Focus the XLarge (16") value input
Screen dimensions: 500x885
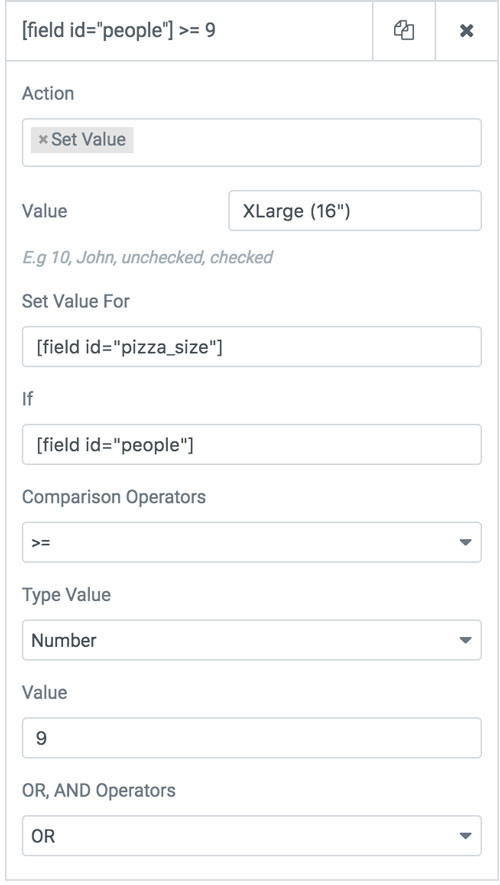[x=355, y=211]
